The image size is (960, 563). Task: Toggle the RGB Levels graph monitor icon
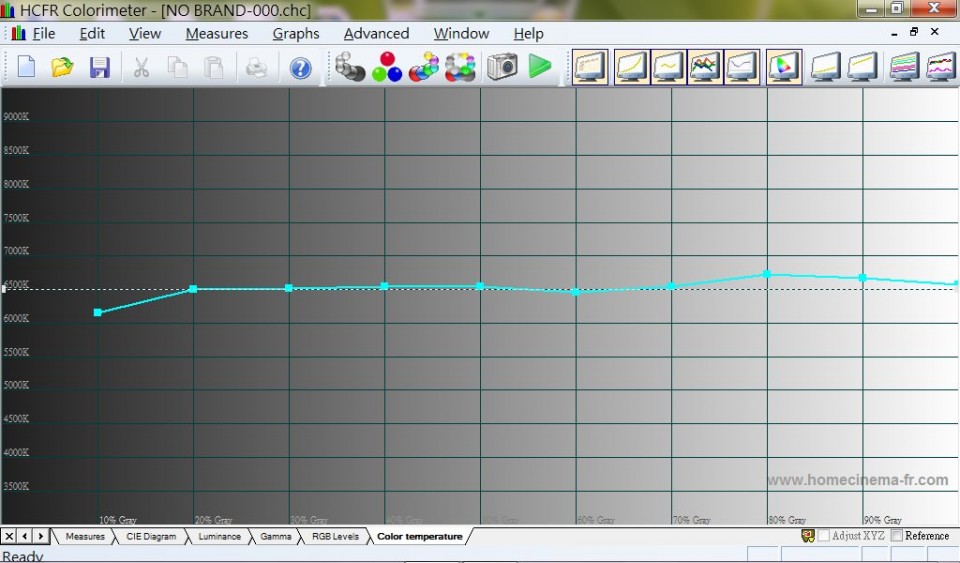(705, 67)
